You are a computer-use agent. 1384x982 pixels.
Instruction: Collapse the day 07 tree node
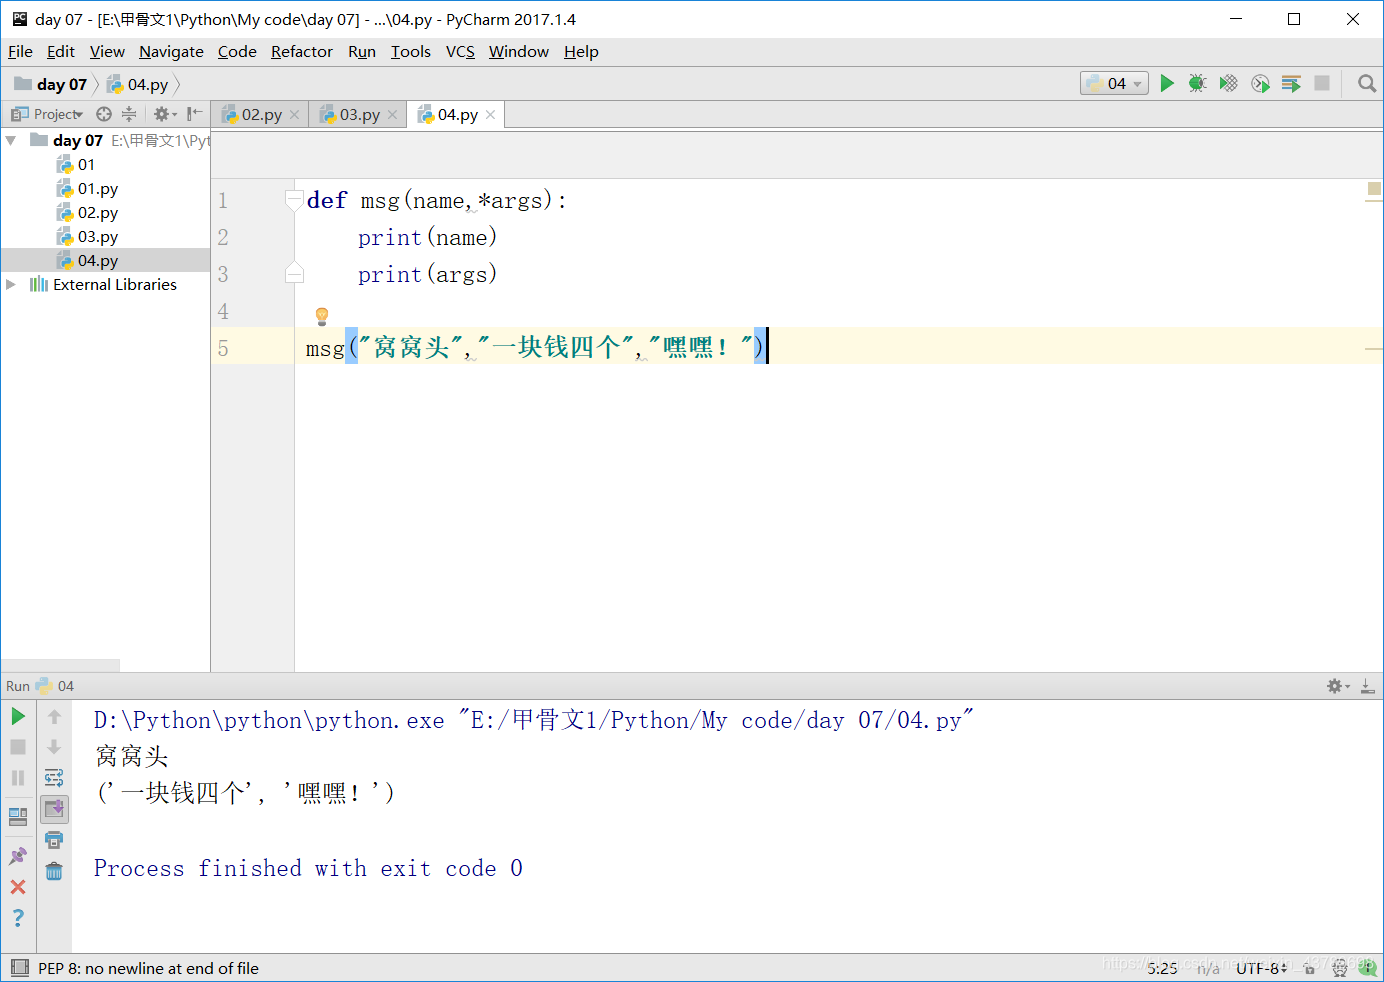click(10, 141)
